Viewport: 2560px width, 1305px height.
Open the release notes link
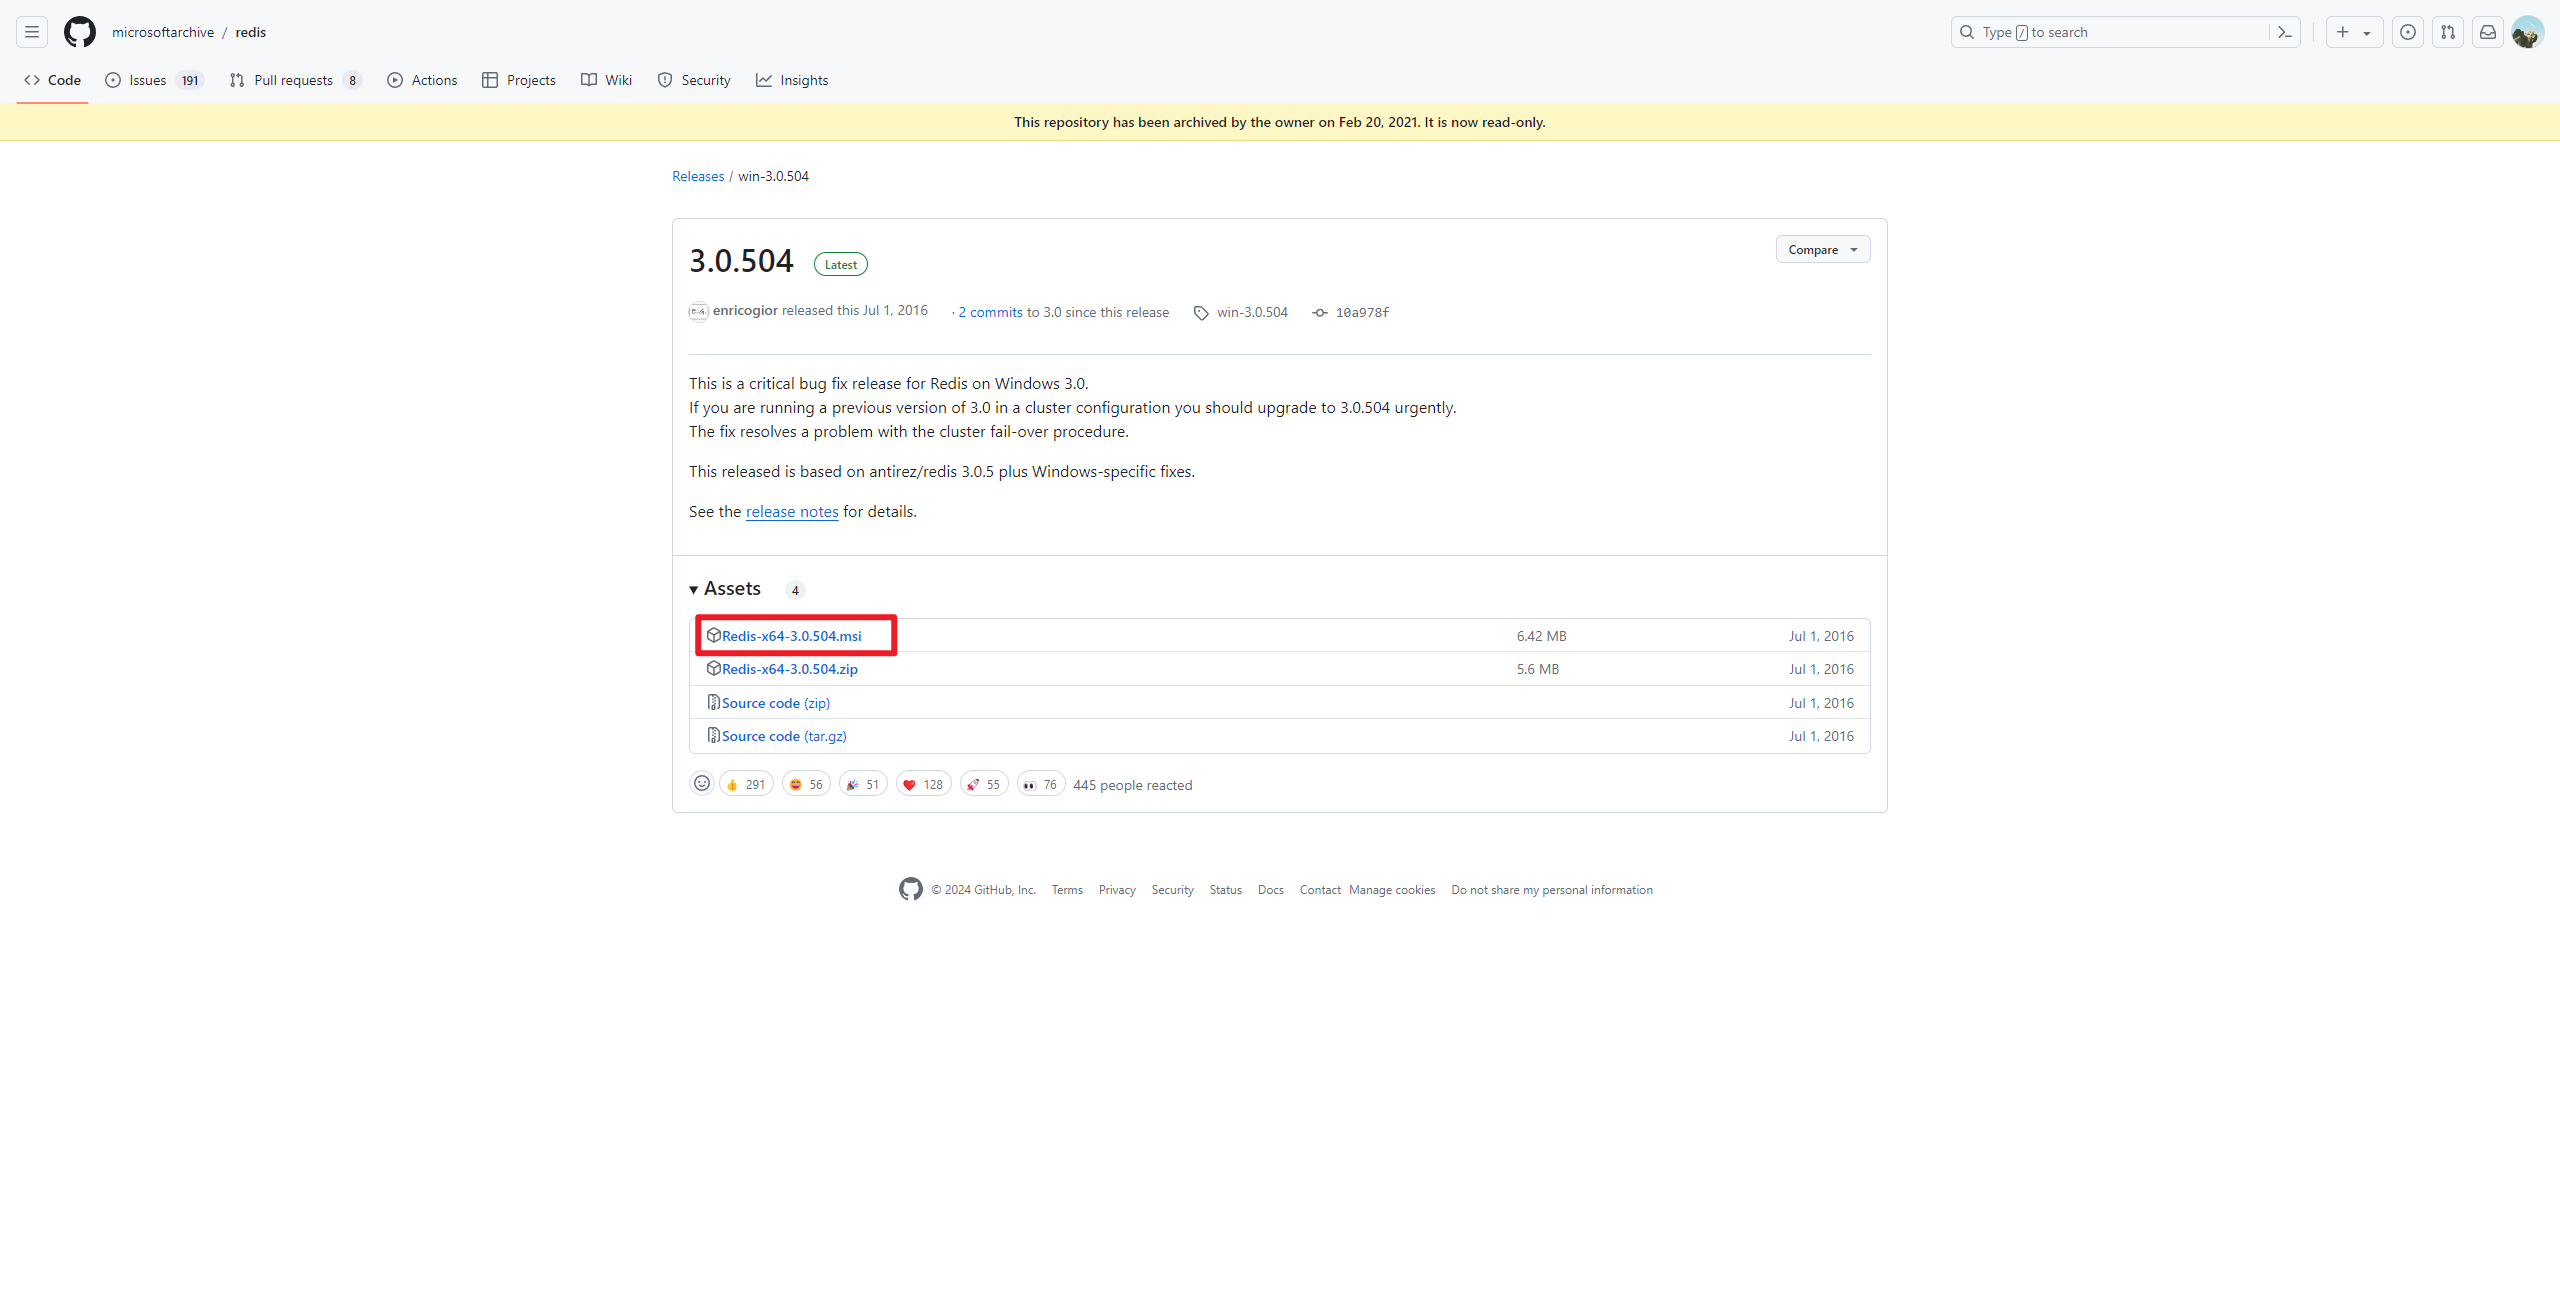coord(792,512)
